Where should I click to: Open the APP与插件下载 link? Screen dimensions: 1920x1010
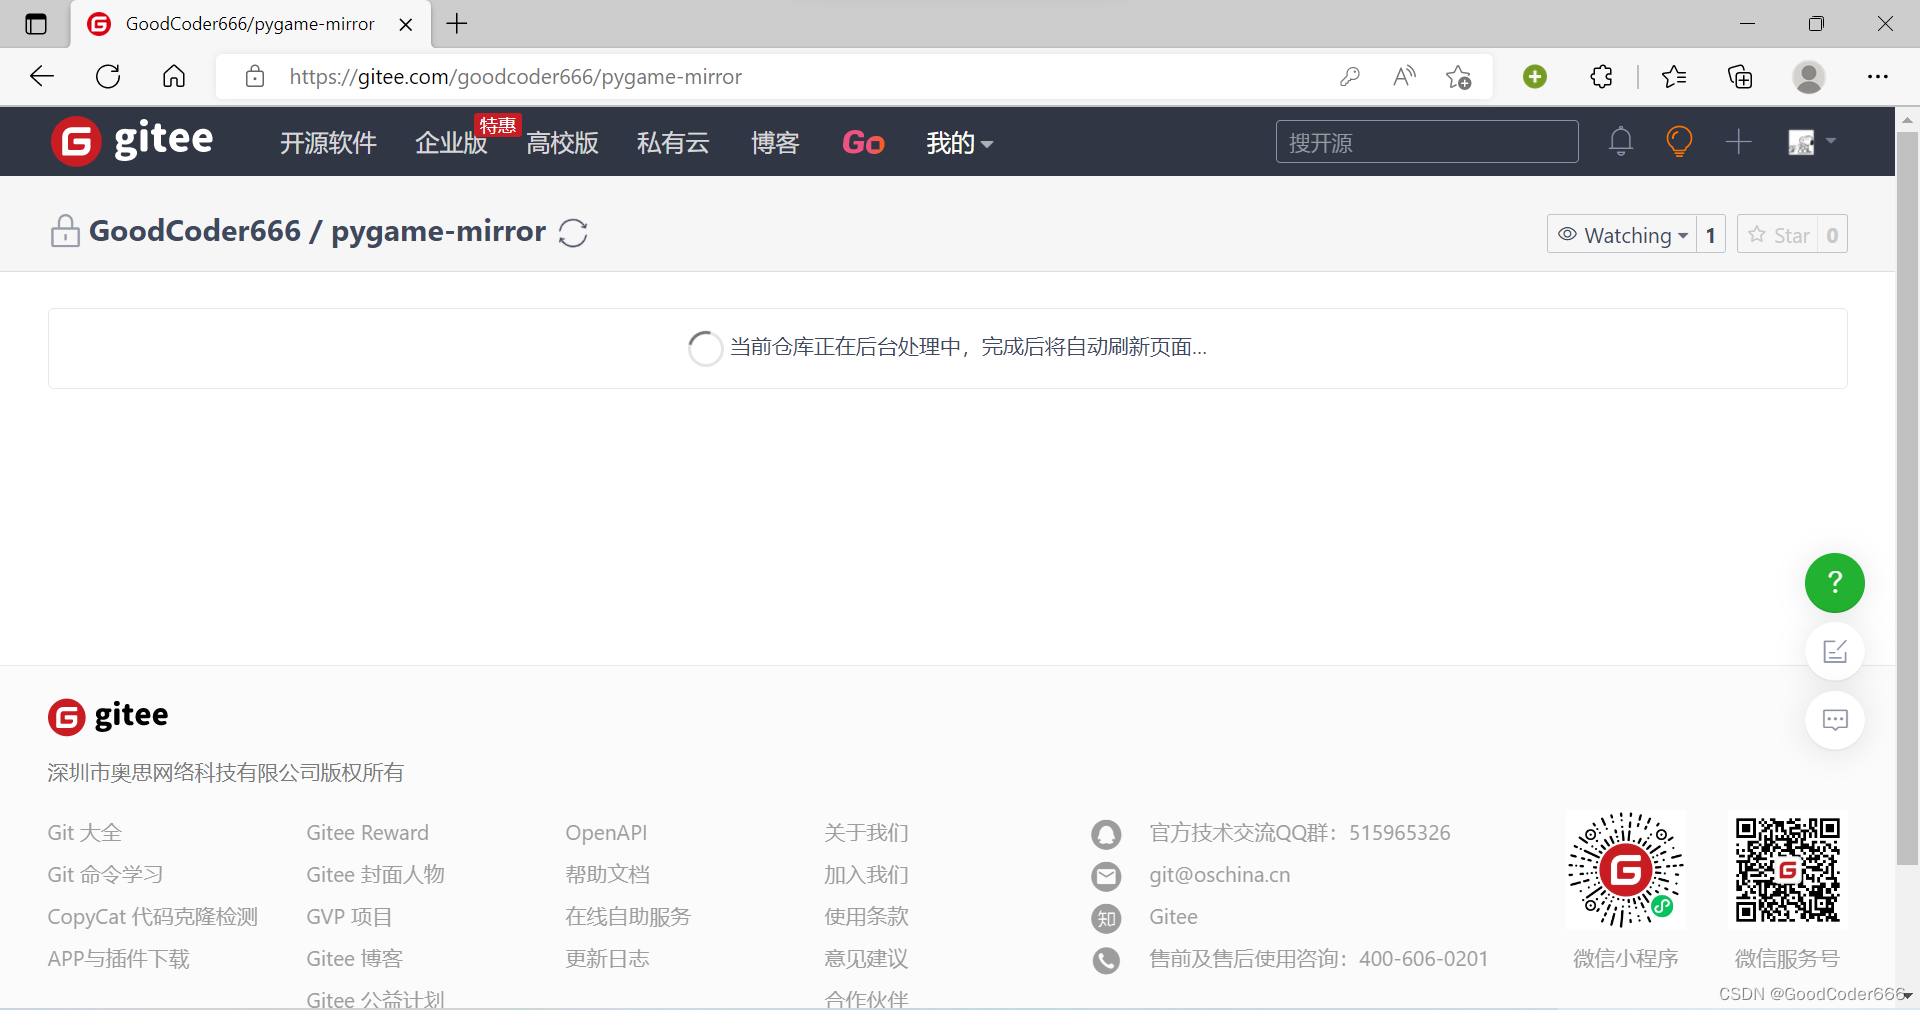[118, 959]
